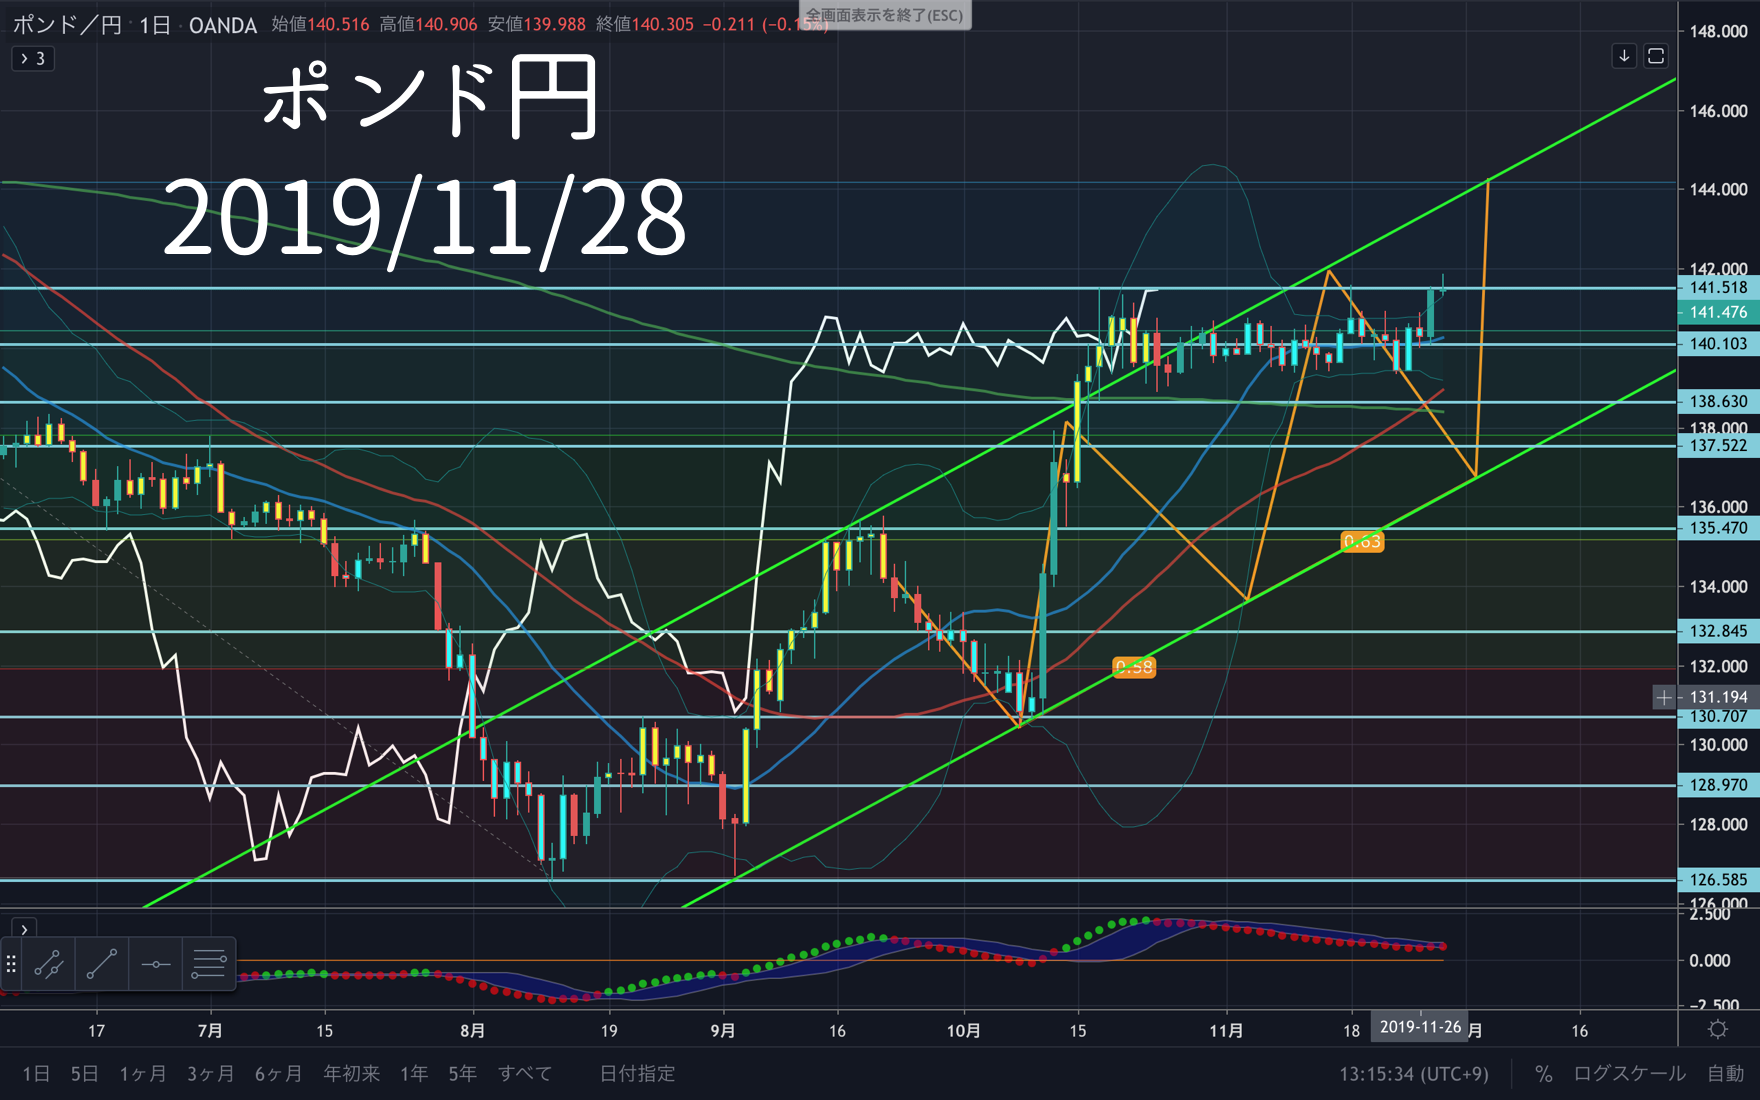
Task: Click the maximize pane icon
Action: [x=1656, y=56]
